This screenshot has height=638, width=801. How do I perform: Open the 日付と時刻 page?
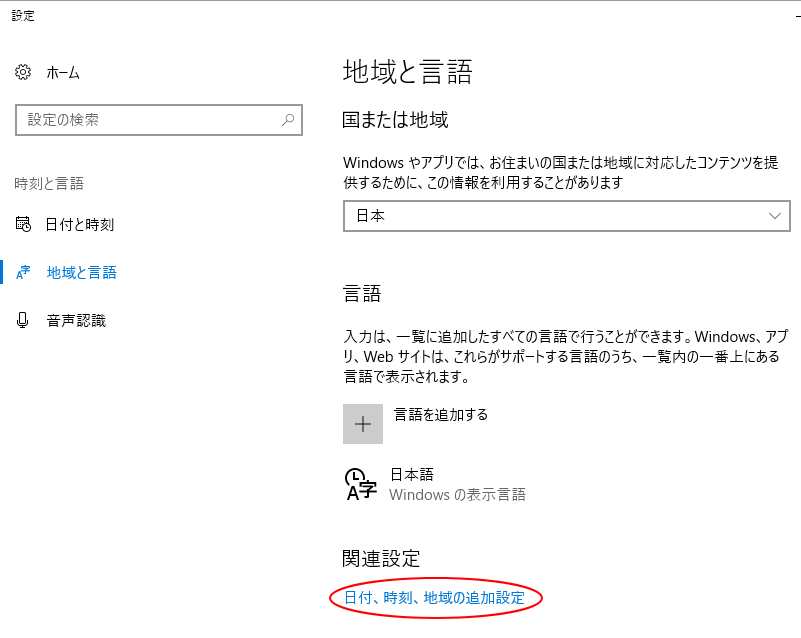click(80, 224)
